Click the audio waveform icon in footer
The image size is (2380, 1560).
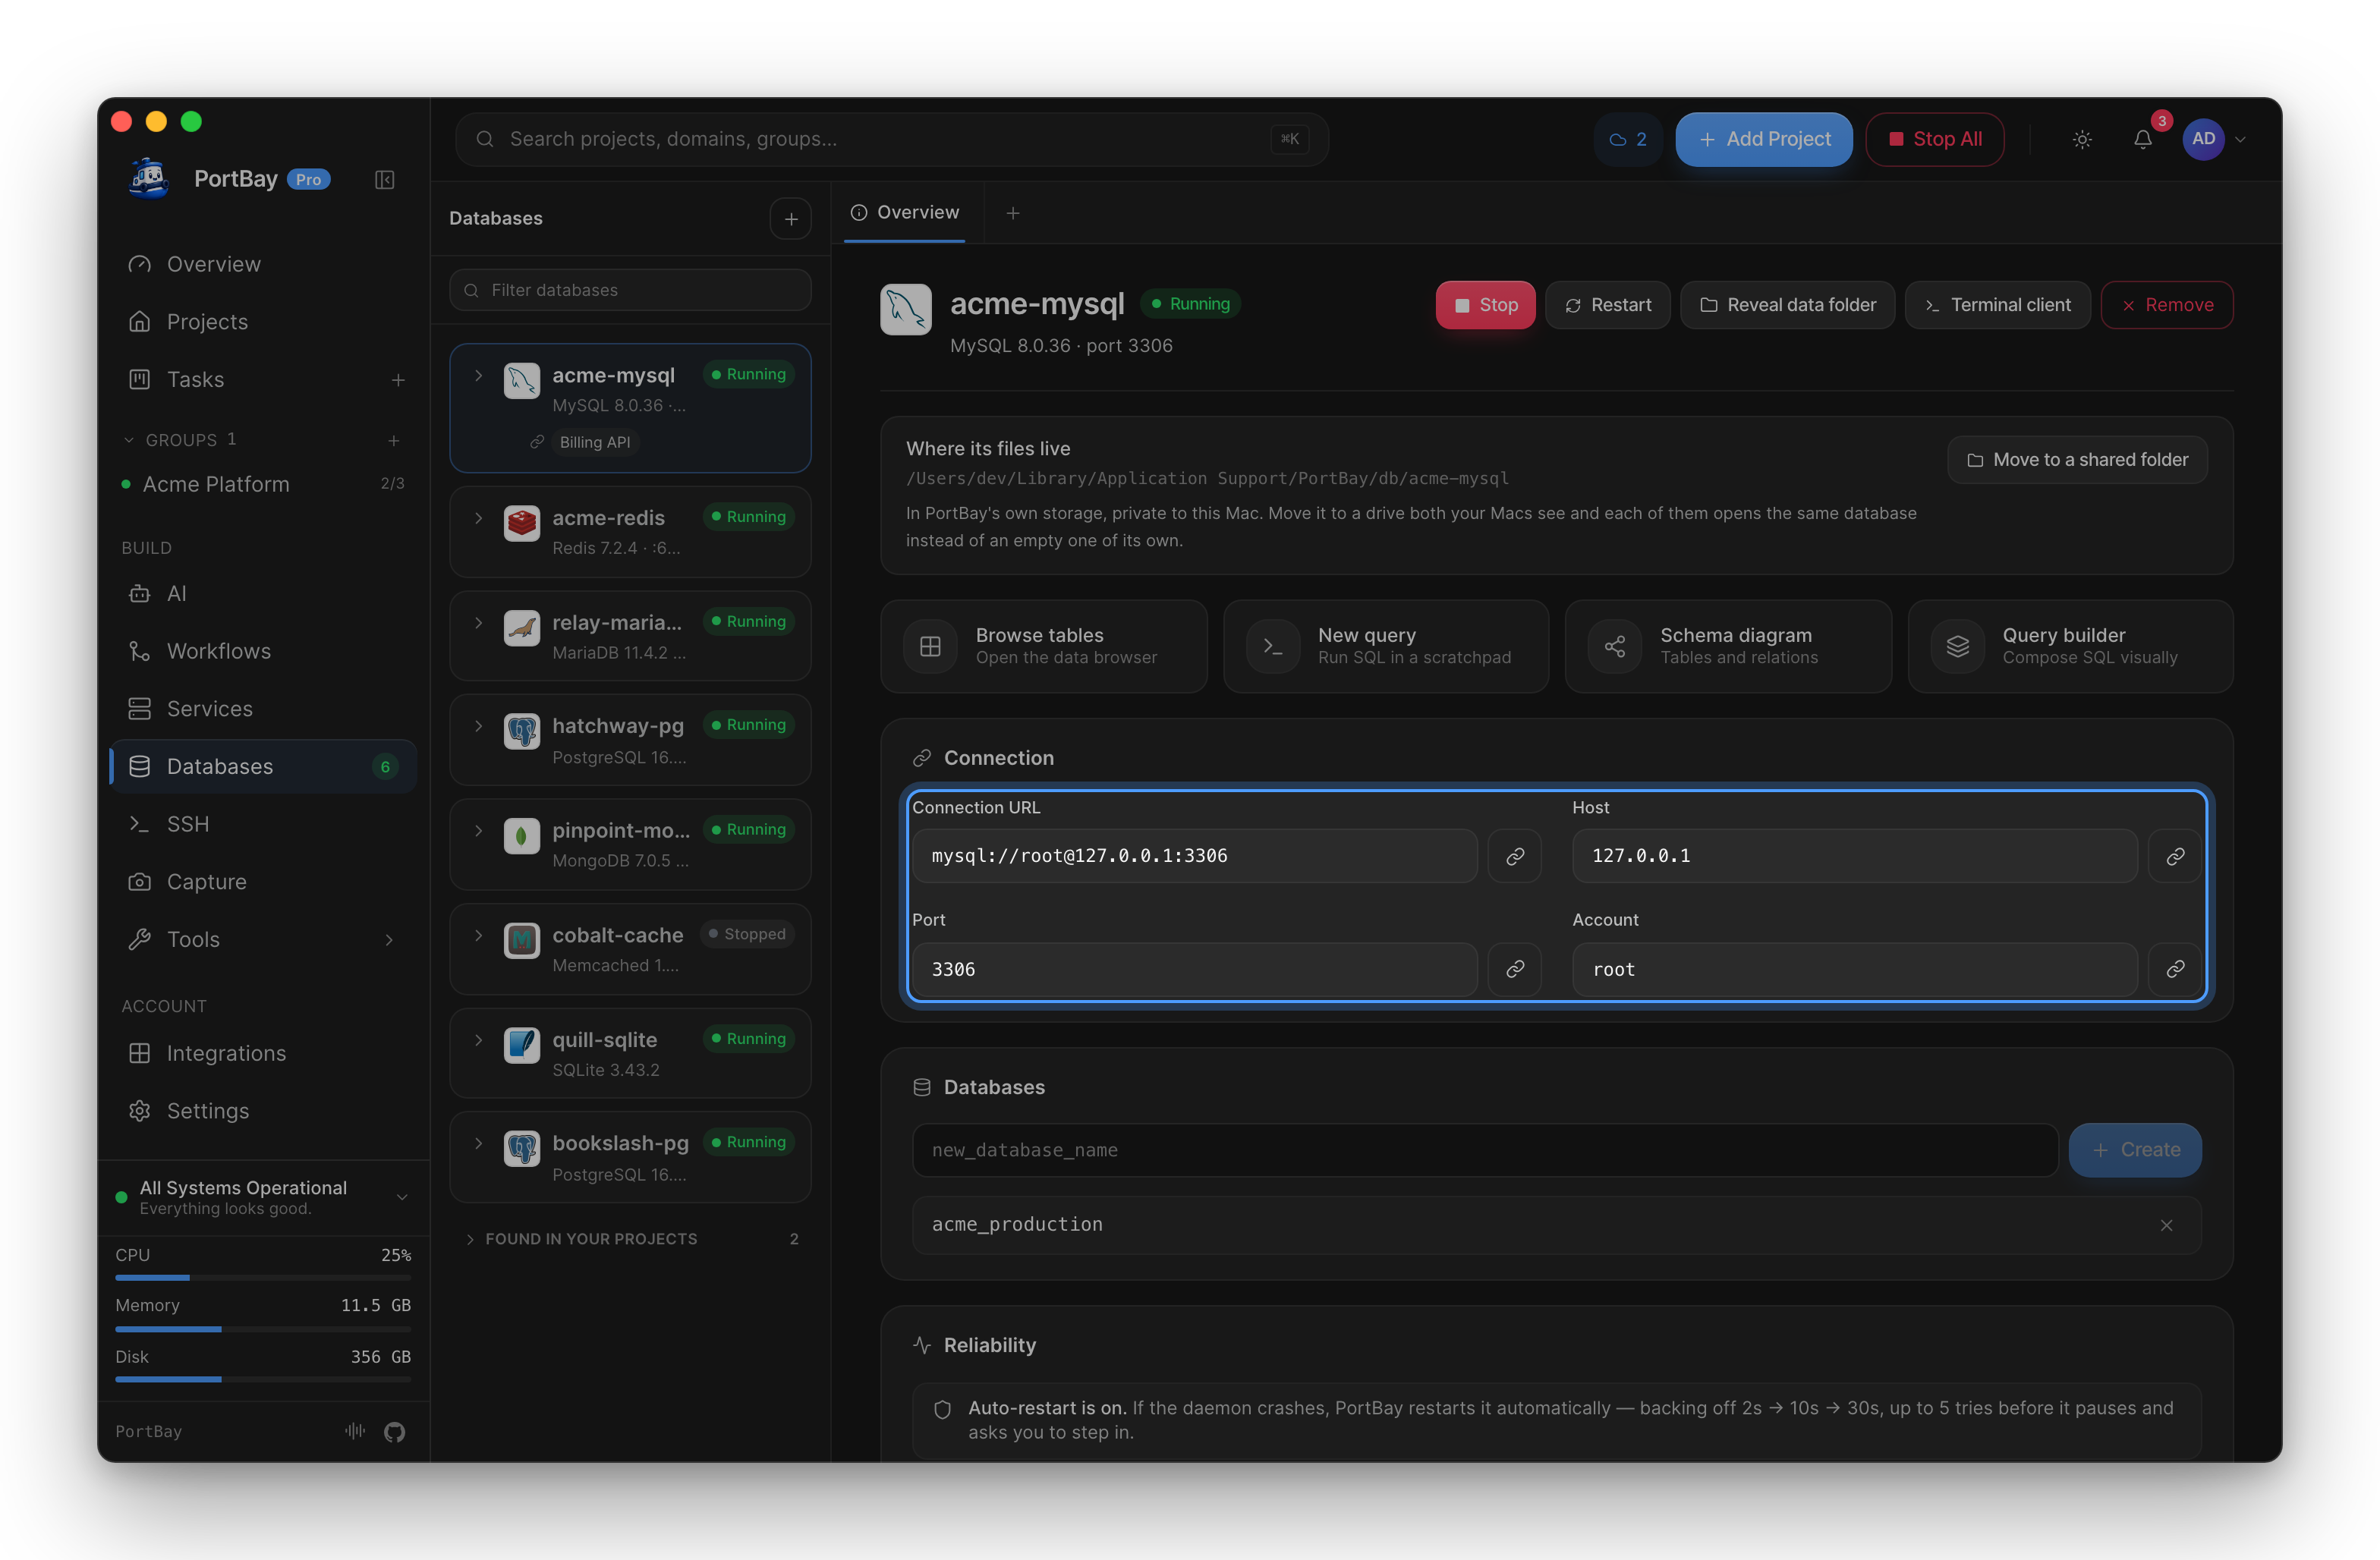coord(355,1431)
